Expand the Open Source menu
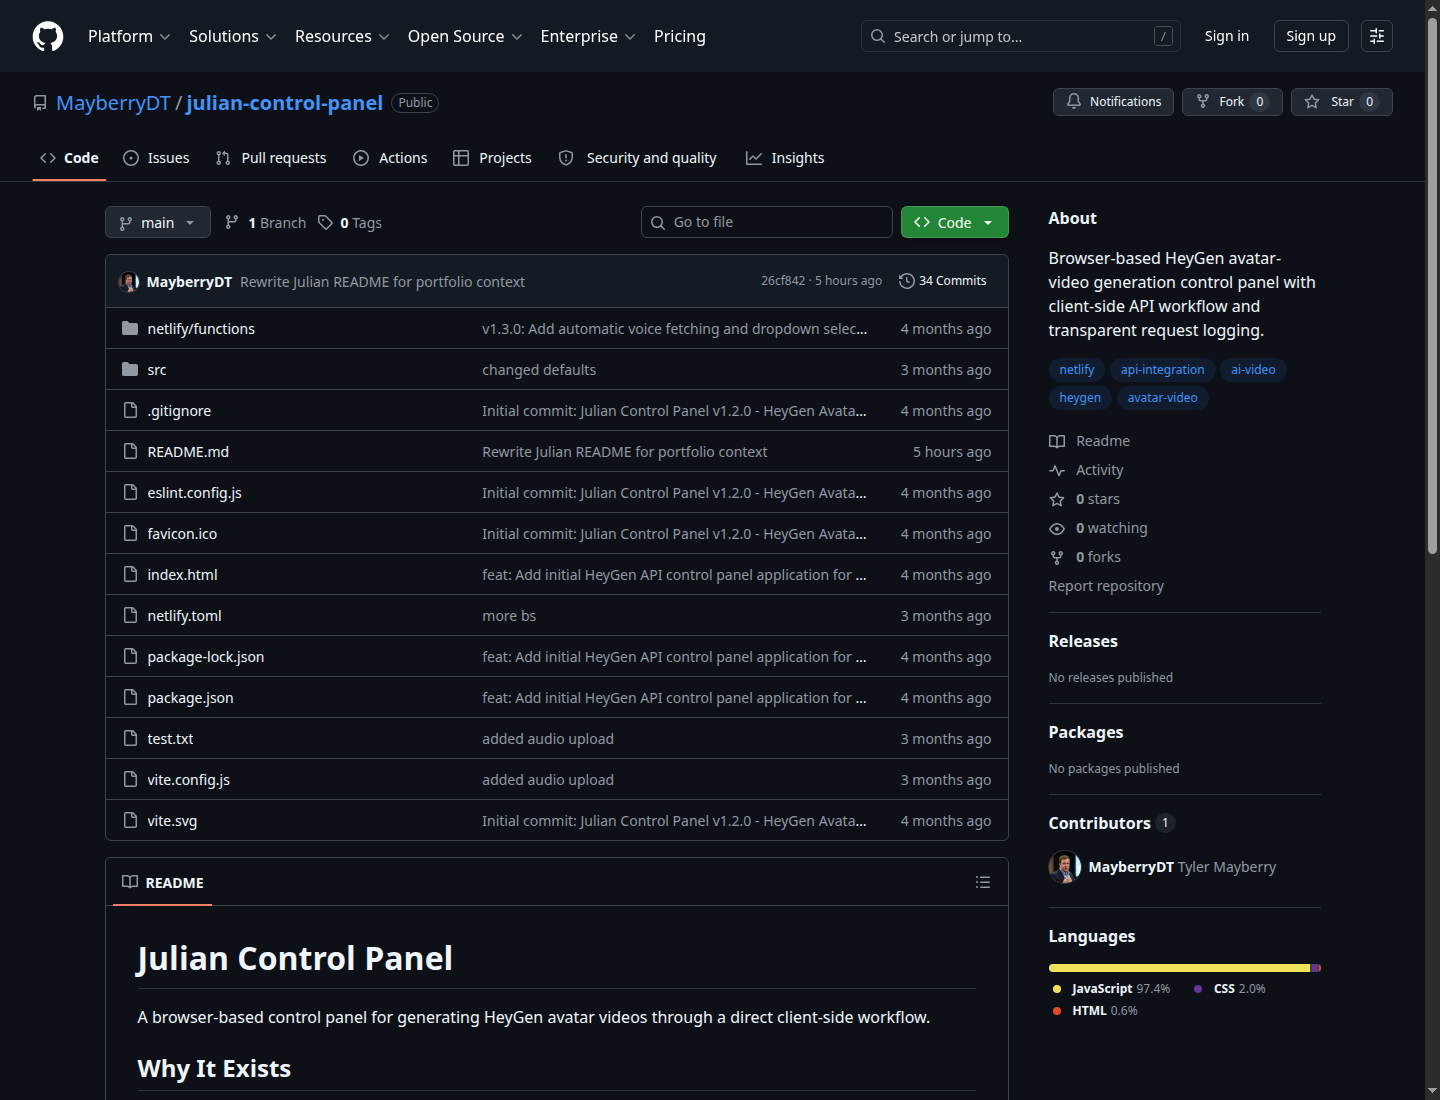Screen dimensions: 1440x1100 465,36
